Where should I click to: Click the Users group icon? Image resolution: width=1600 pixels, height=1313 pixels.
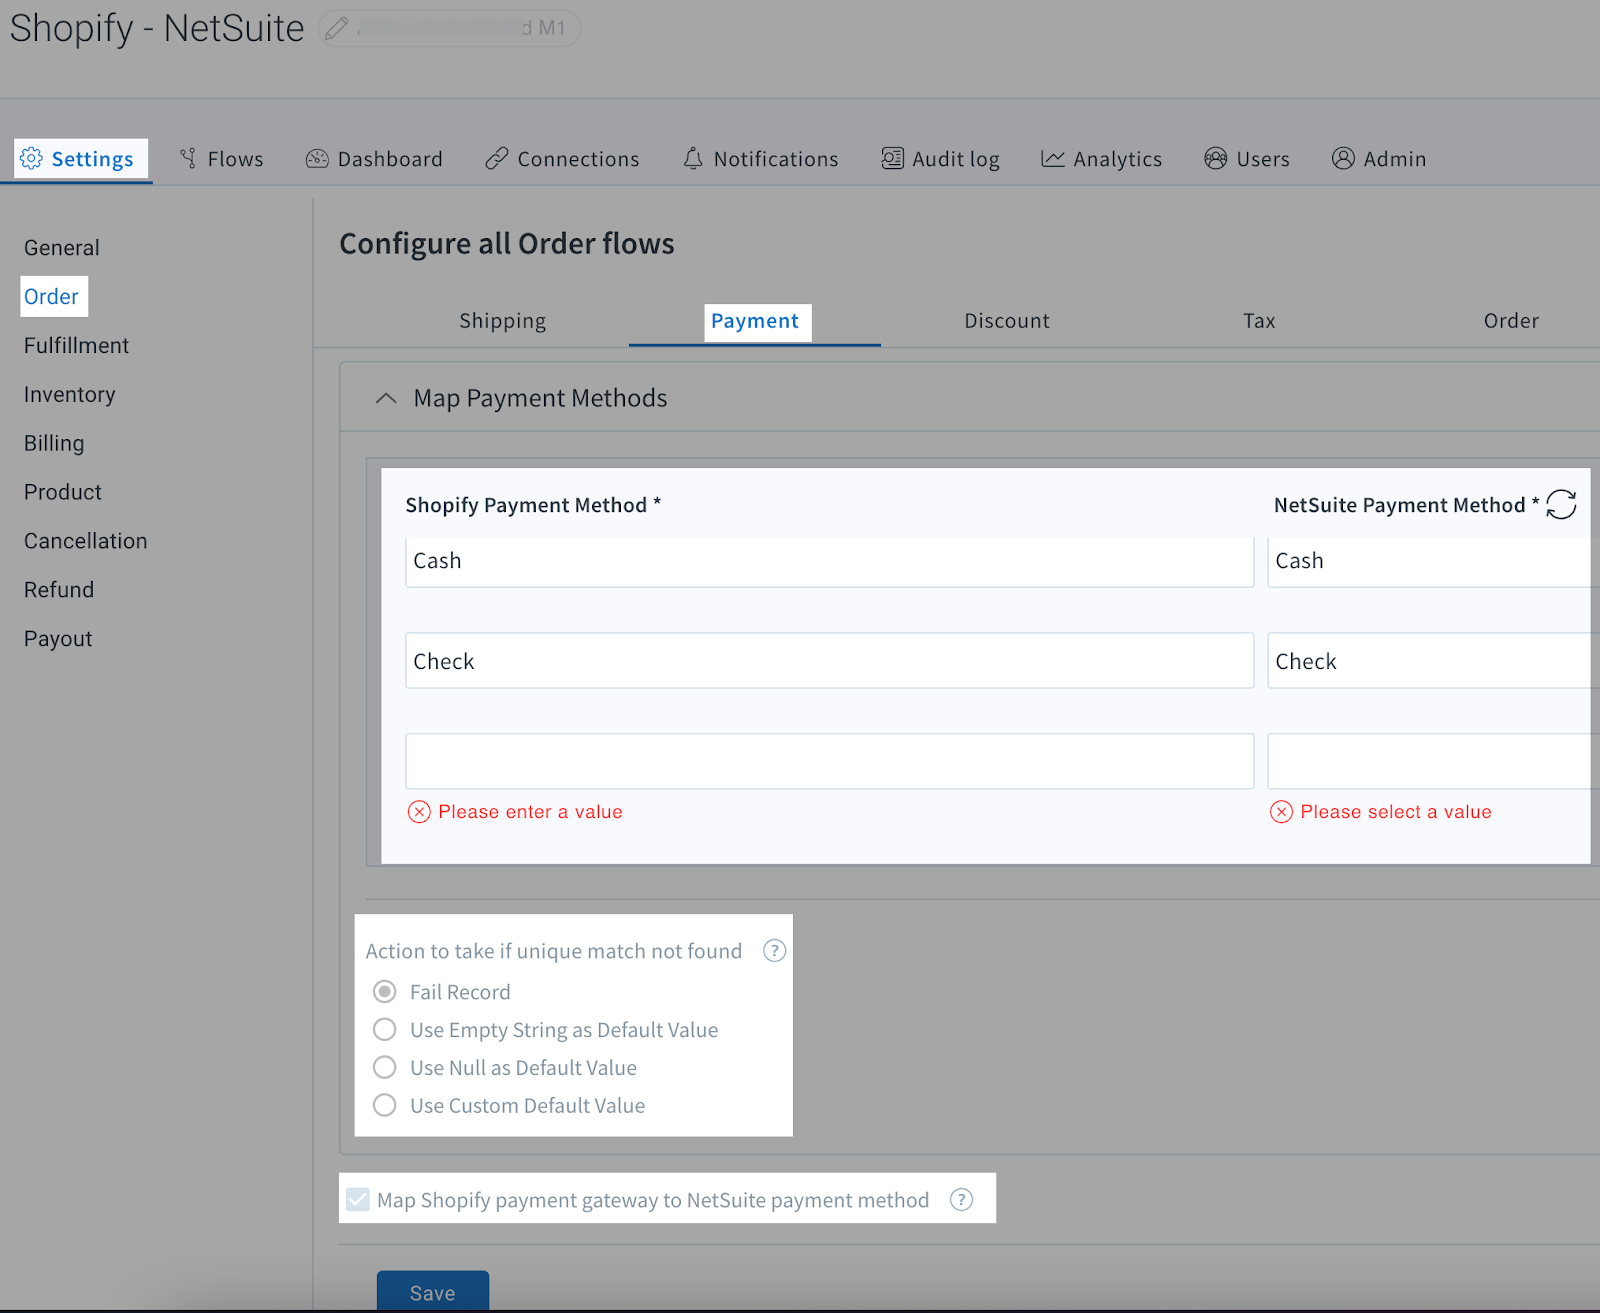click(1216, 159)
